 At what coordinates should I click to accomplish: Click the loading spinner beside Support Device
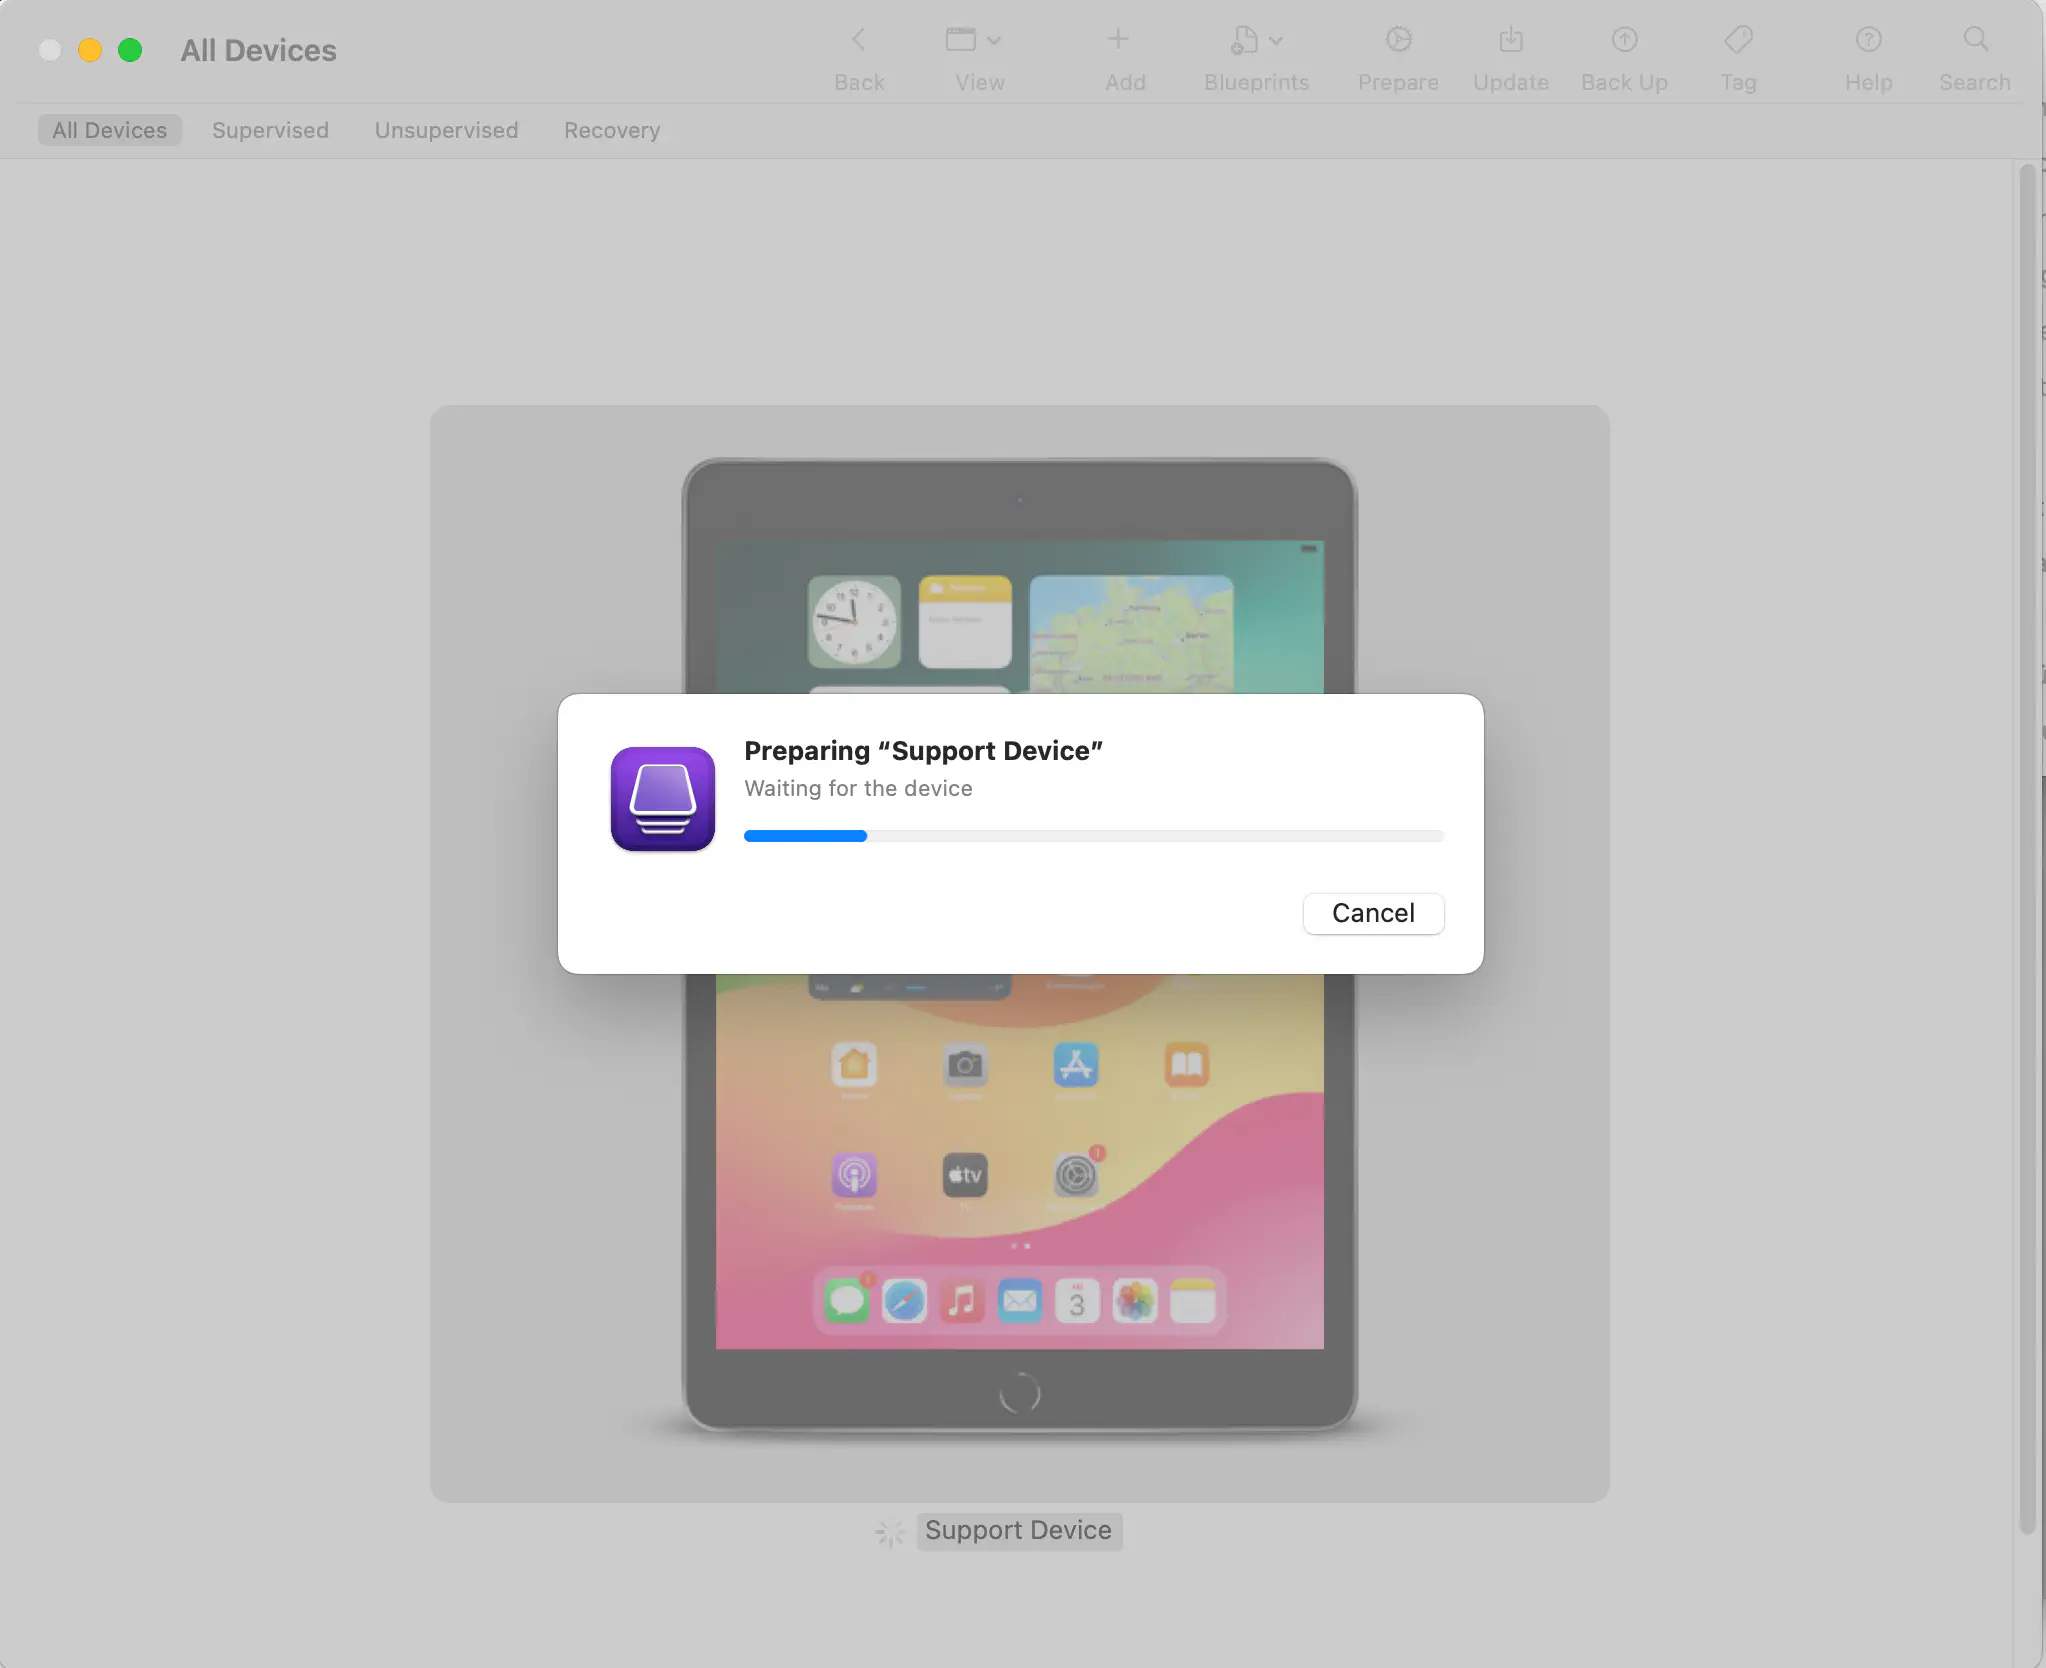pos(888,1532)
